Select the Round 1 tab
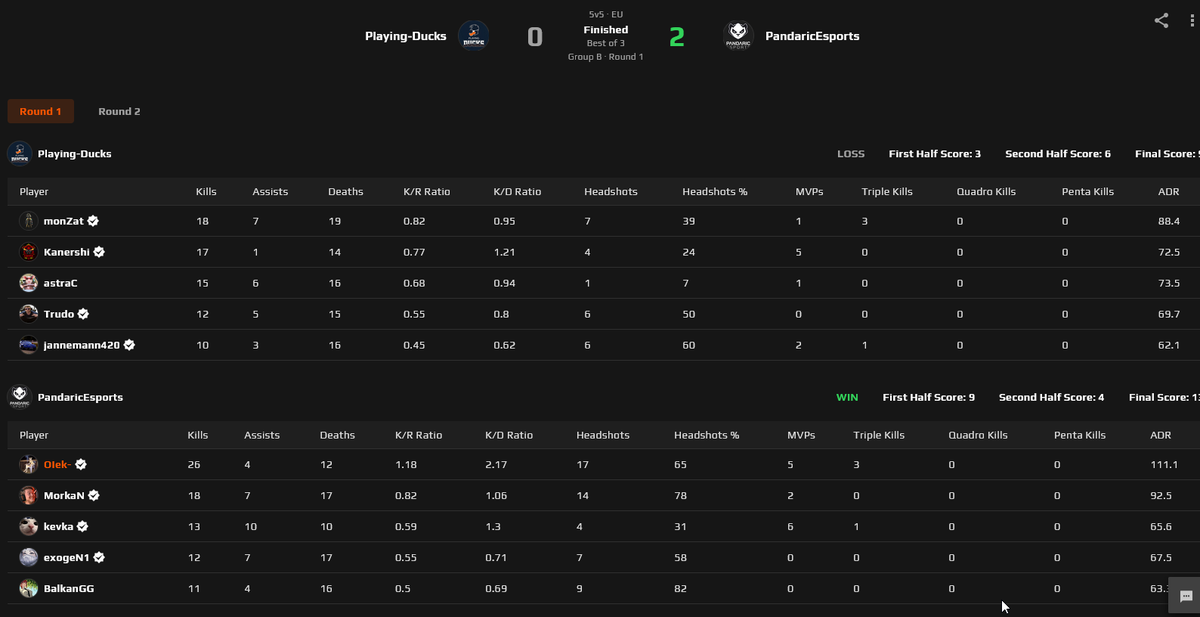The image size is (1200, 617). [41, 111]
